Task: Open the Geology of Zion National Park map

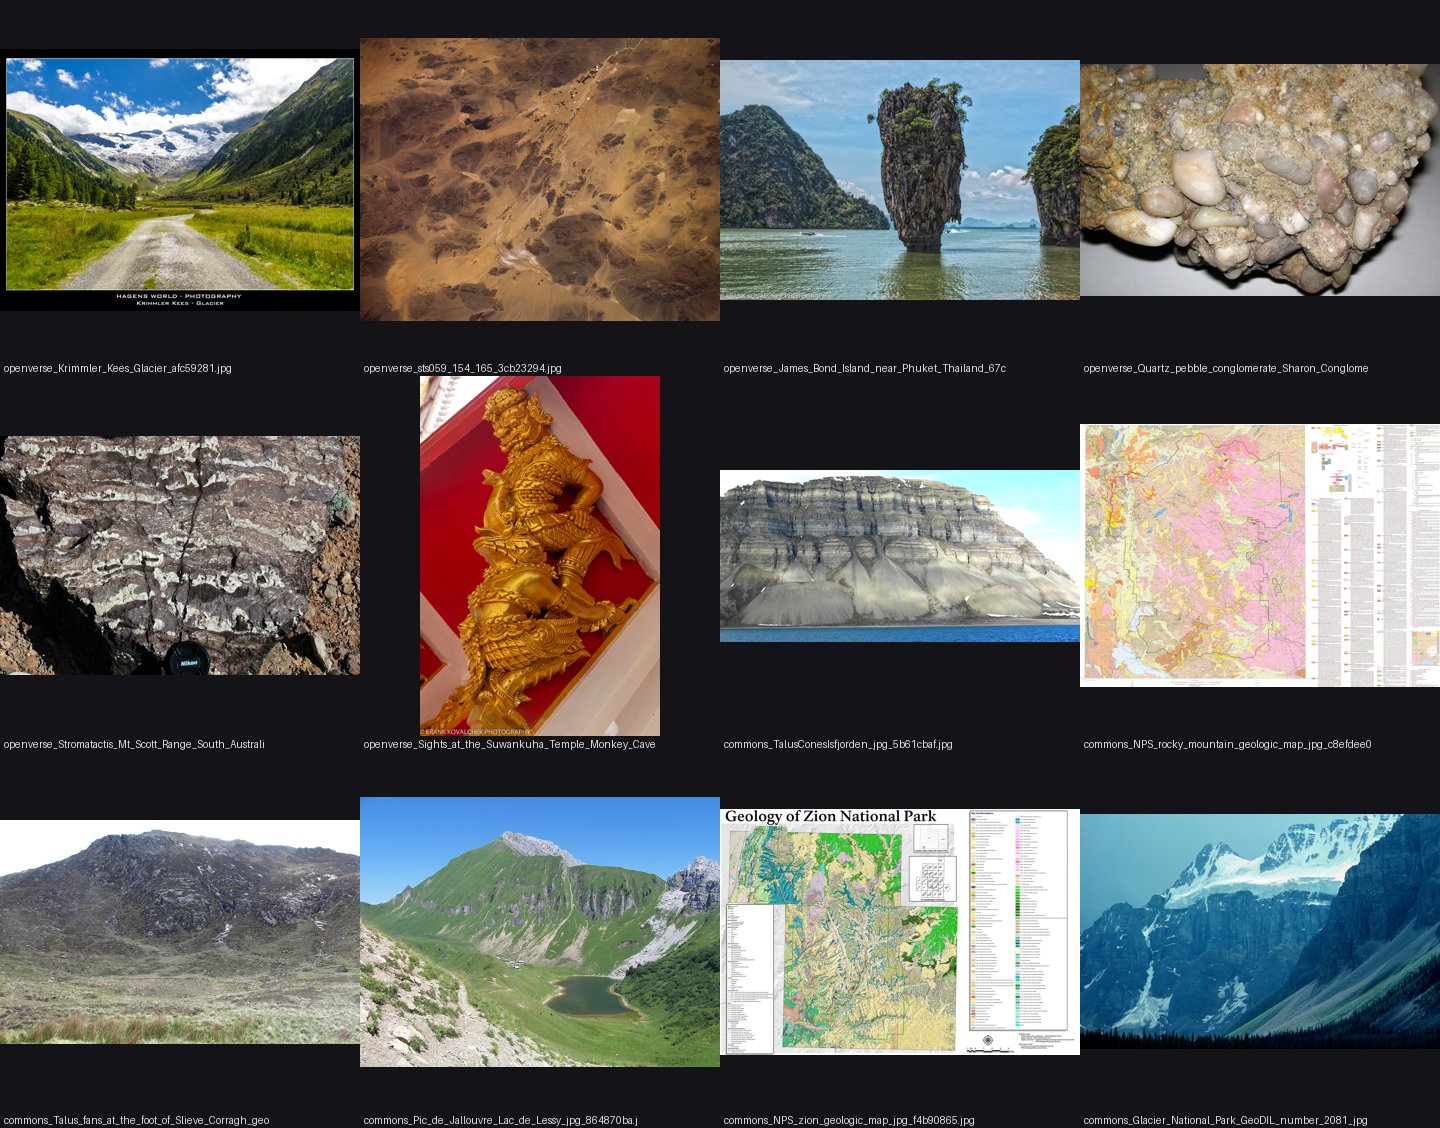Action: point(900,932)
